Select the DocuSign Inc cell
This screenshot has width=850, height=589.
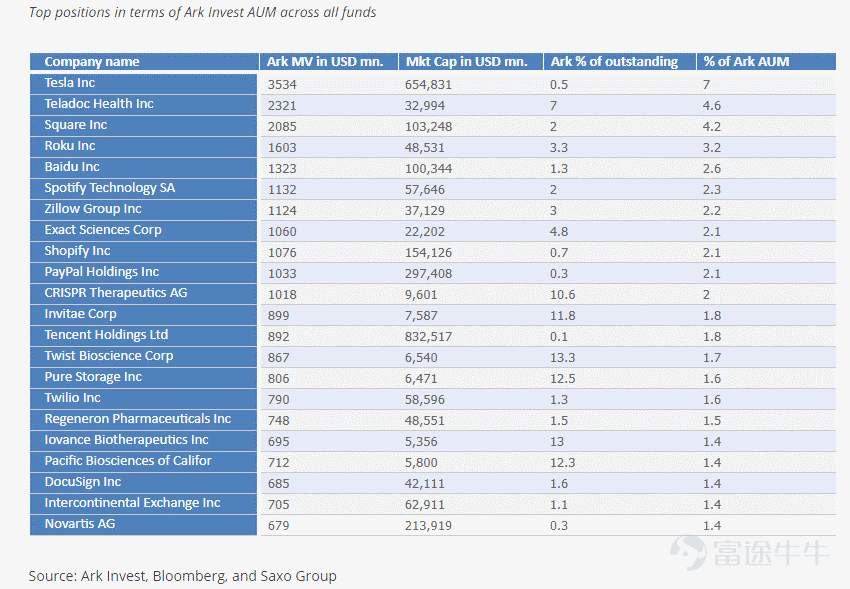click(143, 482)
